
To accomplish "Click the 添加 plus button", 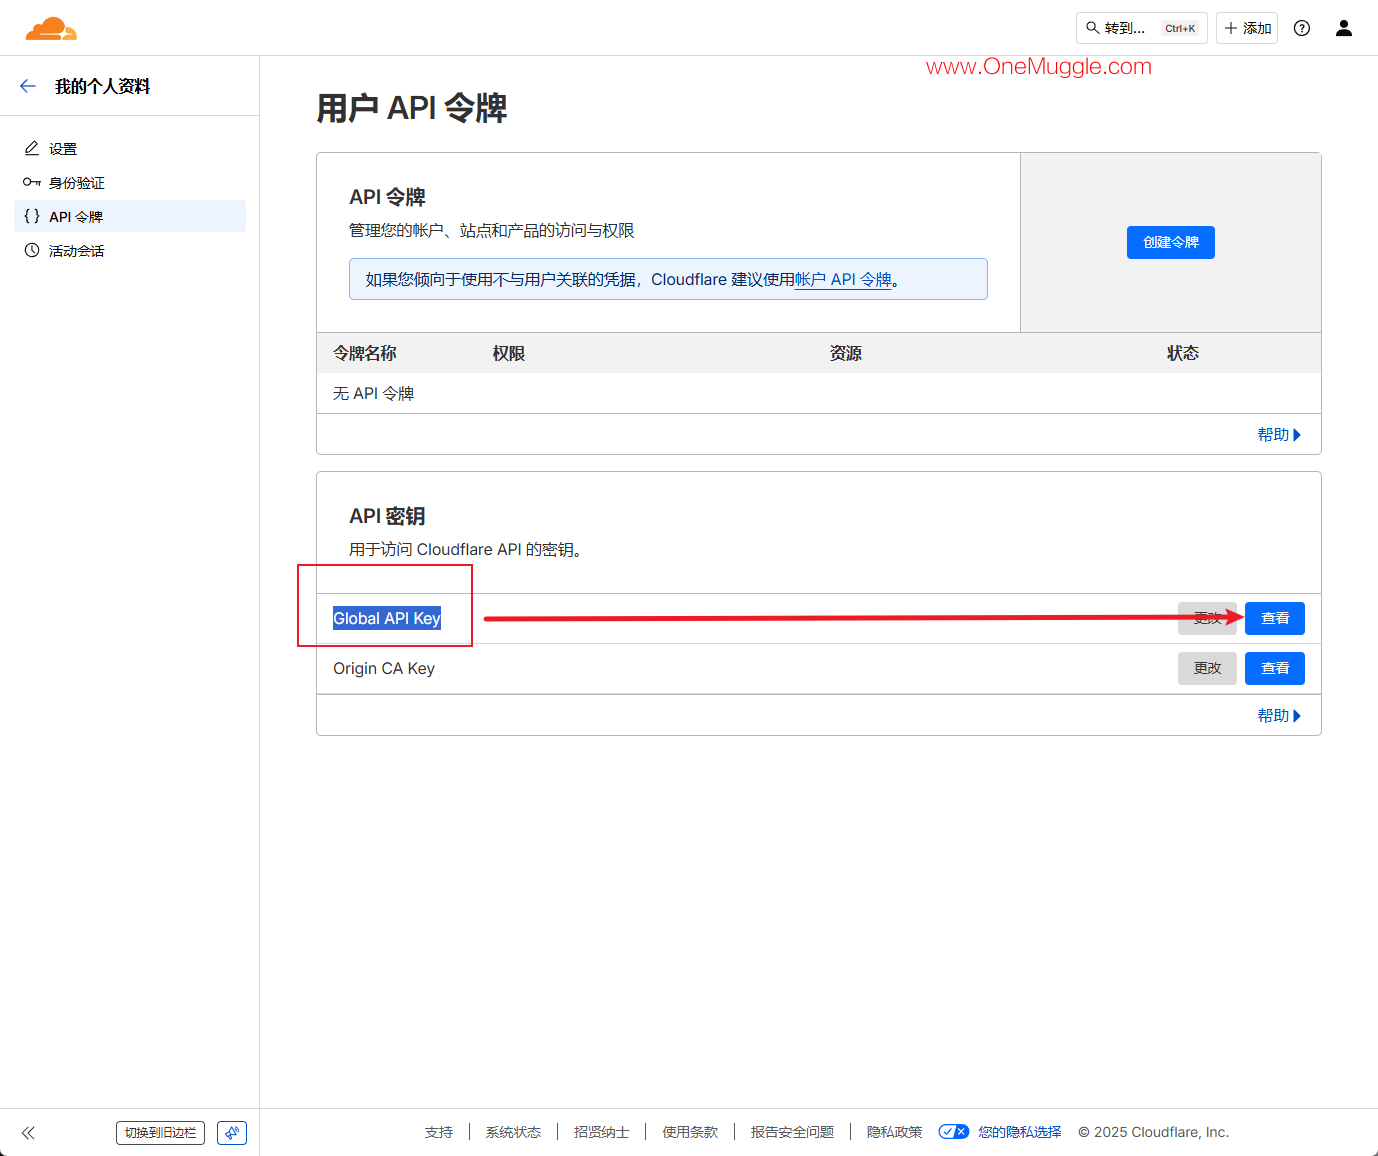I will click(1247, 28).
